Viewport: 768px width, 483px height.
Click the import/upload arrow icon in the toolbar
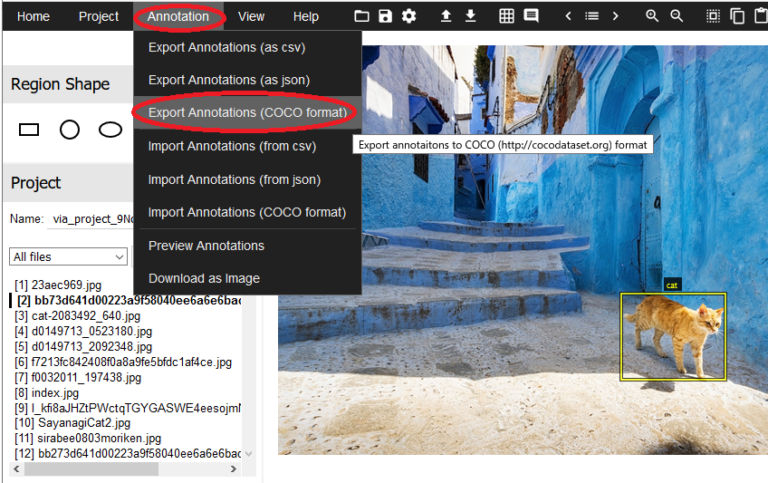446,16
